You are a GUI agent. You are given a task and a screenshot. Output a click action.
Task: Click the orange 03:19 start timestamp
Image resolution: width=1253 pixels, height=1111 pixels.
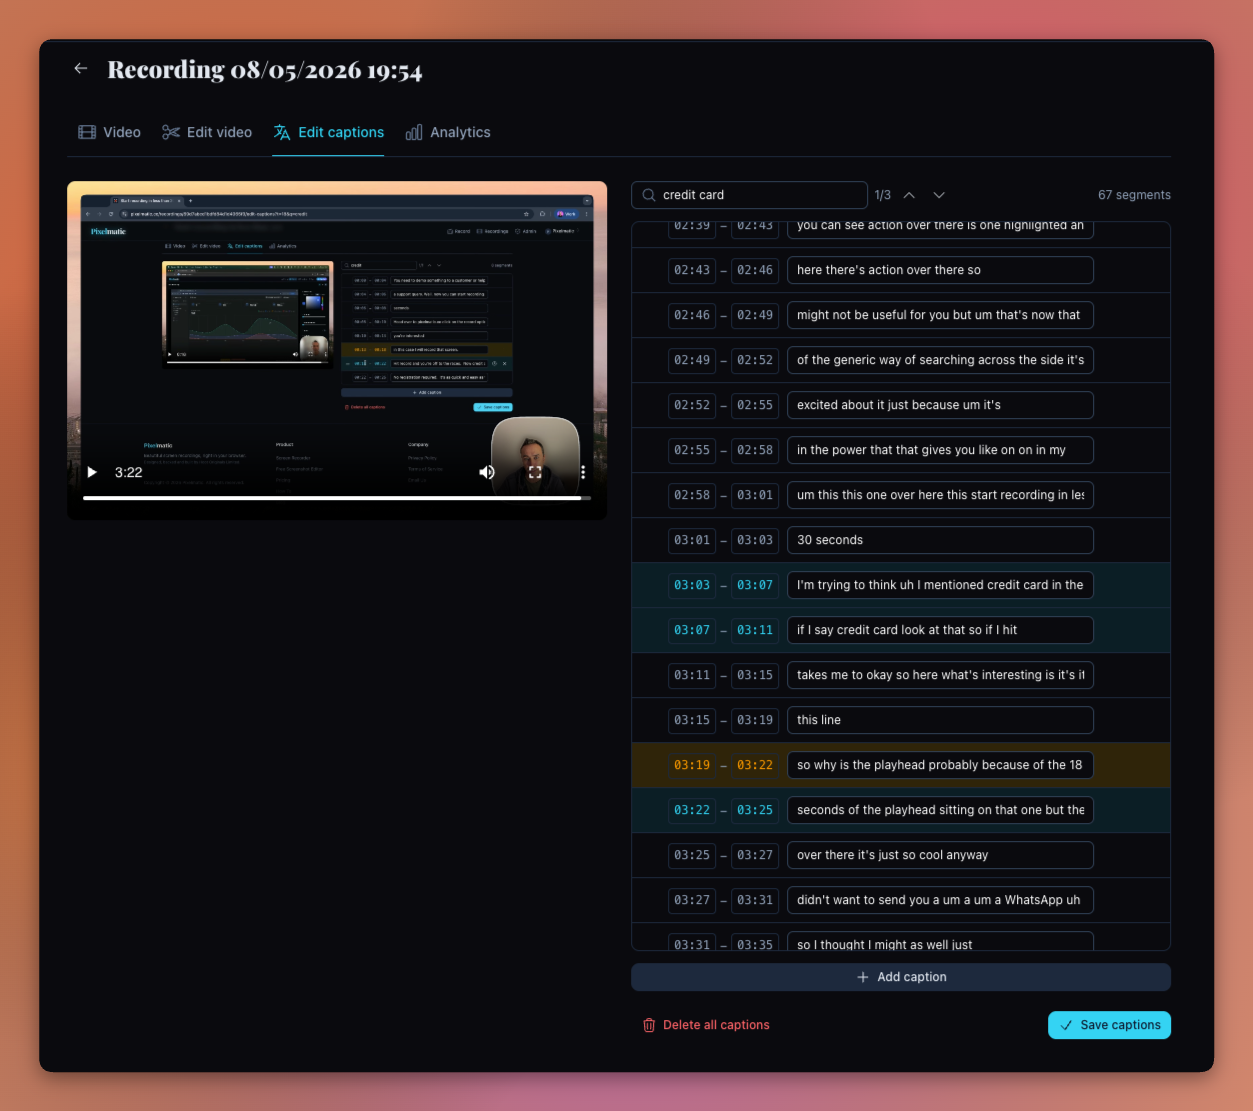[692, 765]
